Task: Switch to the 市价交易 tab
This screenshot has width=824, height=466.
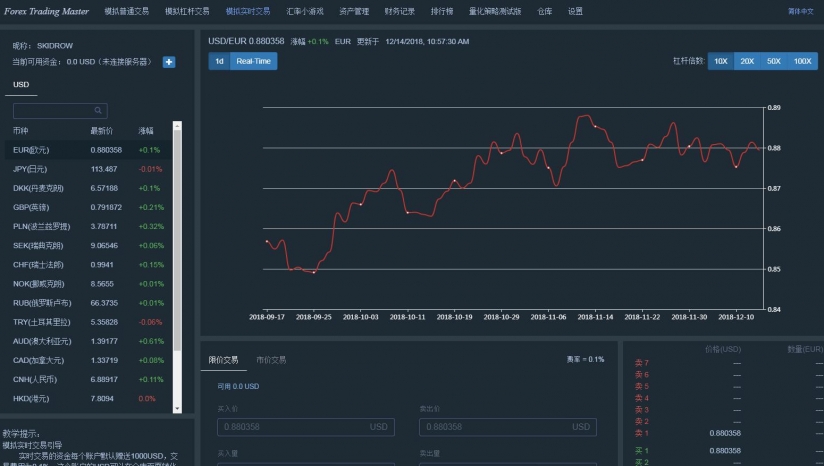Action: pyautogui.click(x=271, y=360)
